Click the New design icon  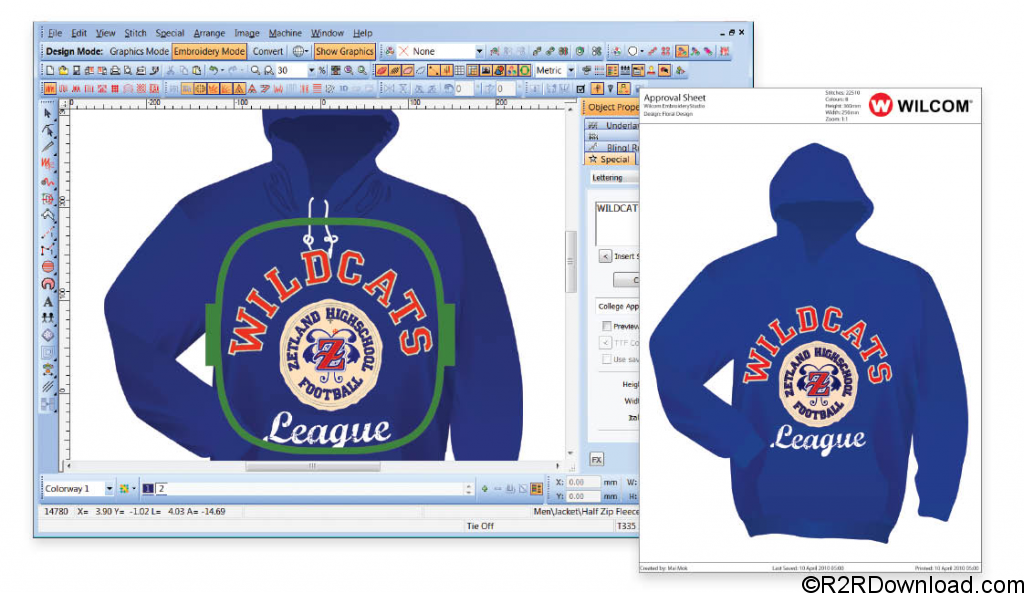tap(50, 71)
